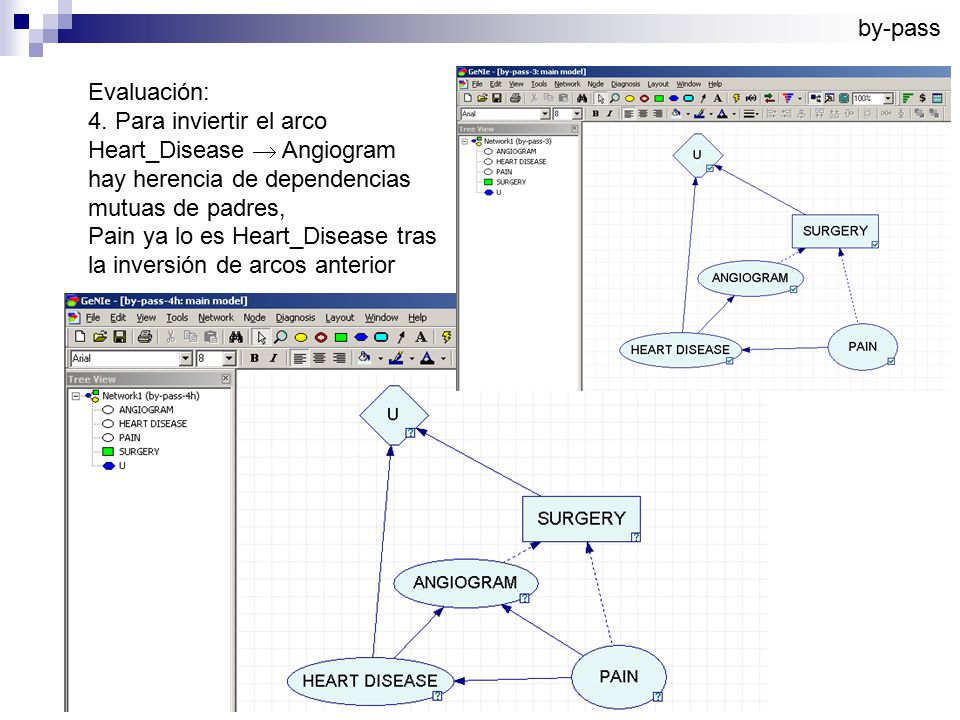Screen dimensions: 960x720
Task: Click Copy icon in by-pass-4h window
Action: pos(190,337)
